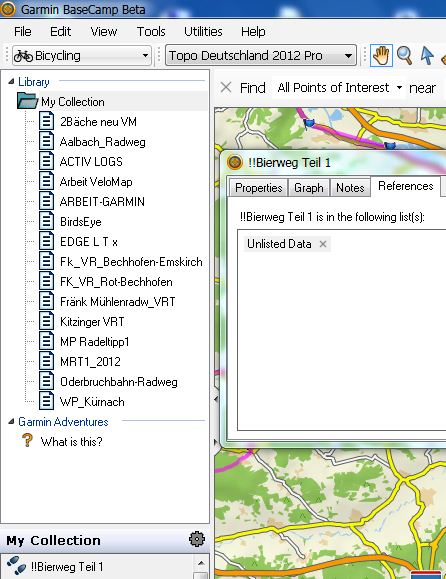Select the arrow Select tool
The image size is (446, 579).
click(x=426, y=56)
